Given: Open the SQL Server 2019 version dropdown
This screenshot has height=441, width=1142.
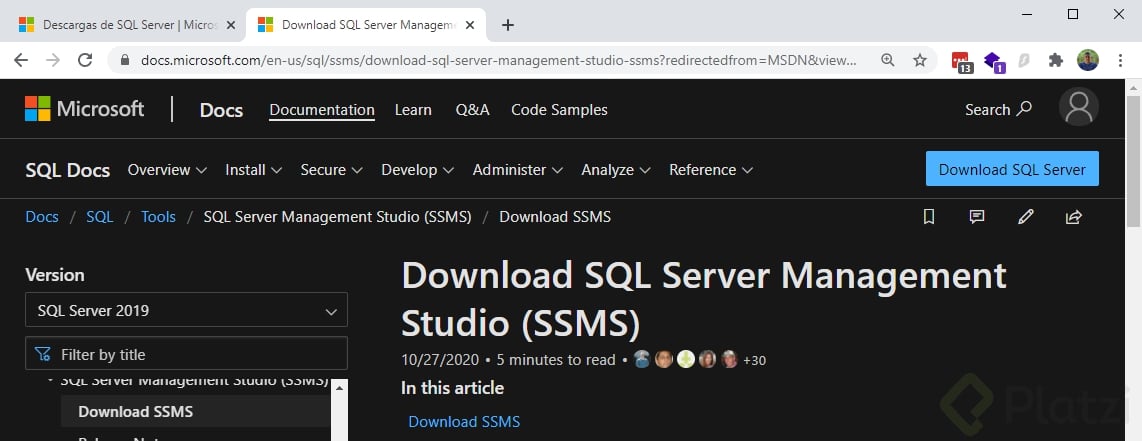Looking at the screenshot, I should (x=186, y=310).
